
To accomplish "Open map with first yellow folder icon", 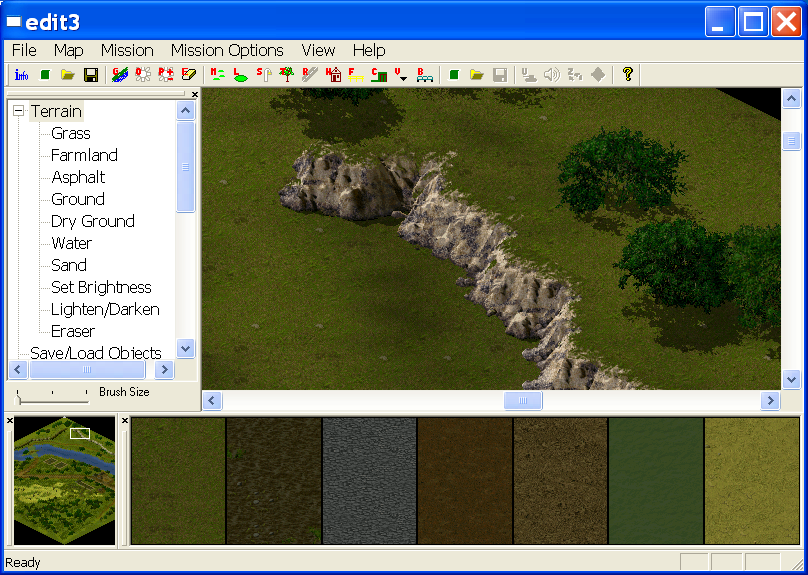I will tap(68, 75).
